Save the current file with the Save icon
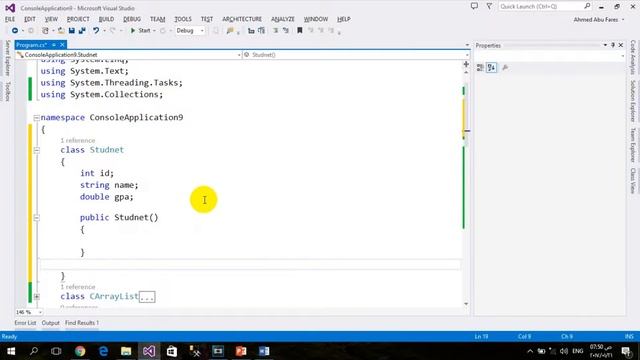Image resolution: width=640 pixels, height=360 pixels. click(71, 31)
